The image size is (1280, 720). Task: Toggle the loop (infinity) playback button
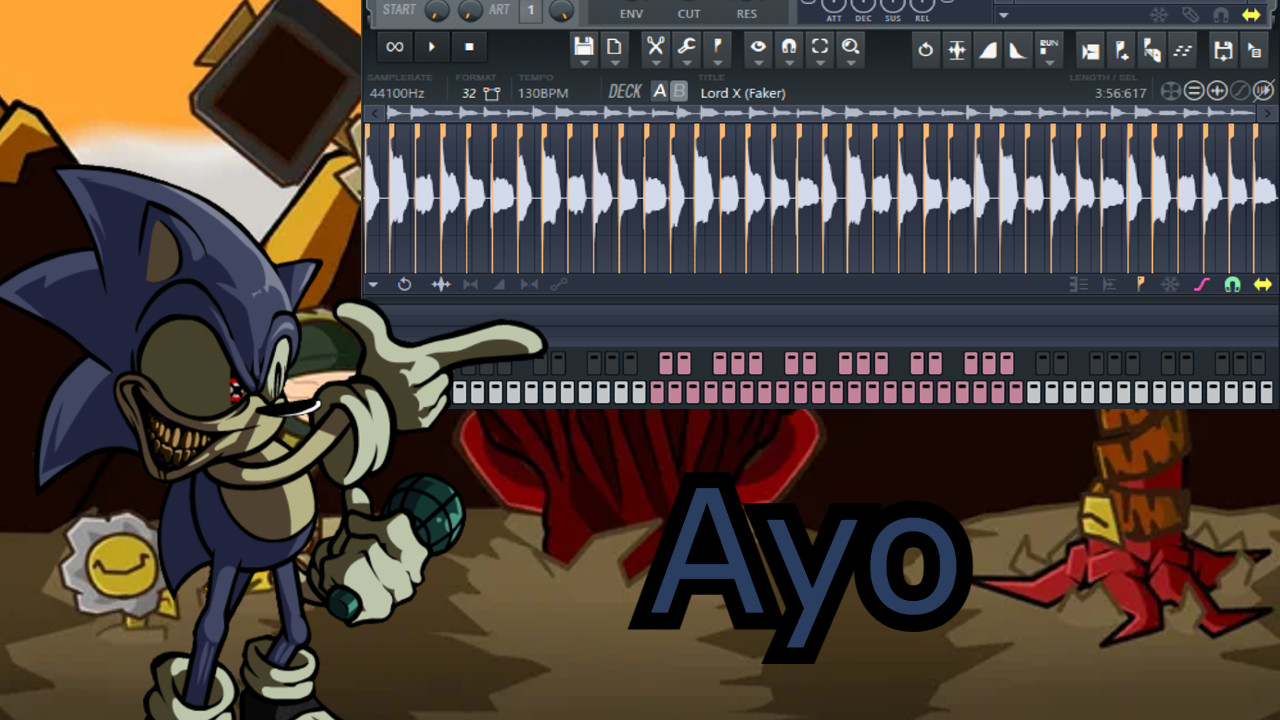(395, 47)
